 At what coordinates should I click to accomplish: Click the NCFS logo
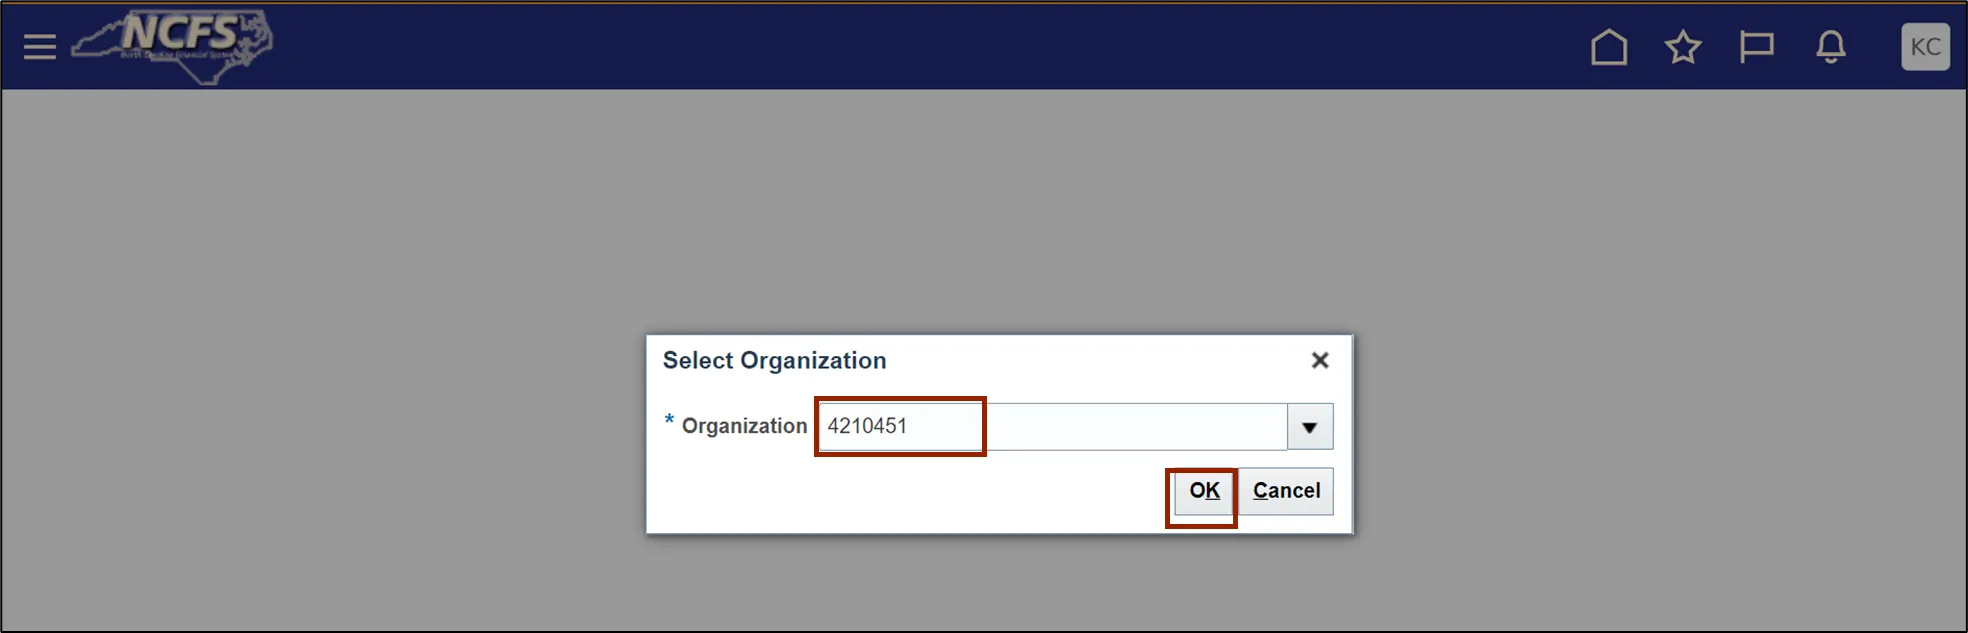[173, 46]
